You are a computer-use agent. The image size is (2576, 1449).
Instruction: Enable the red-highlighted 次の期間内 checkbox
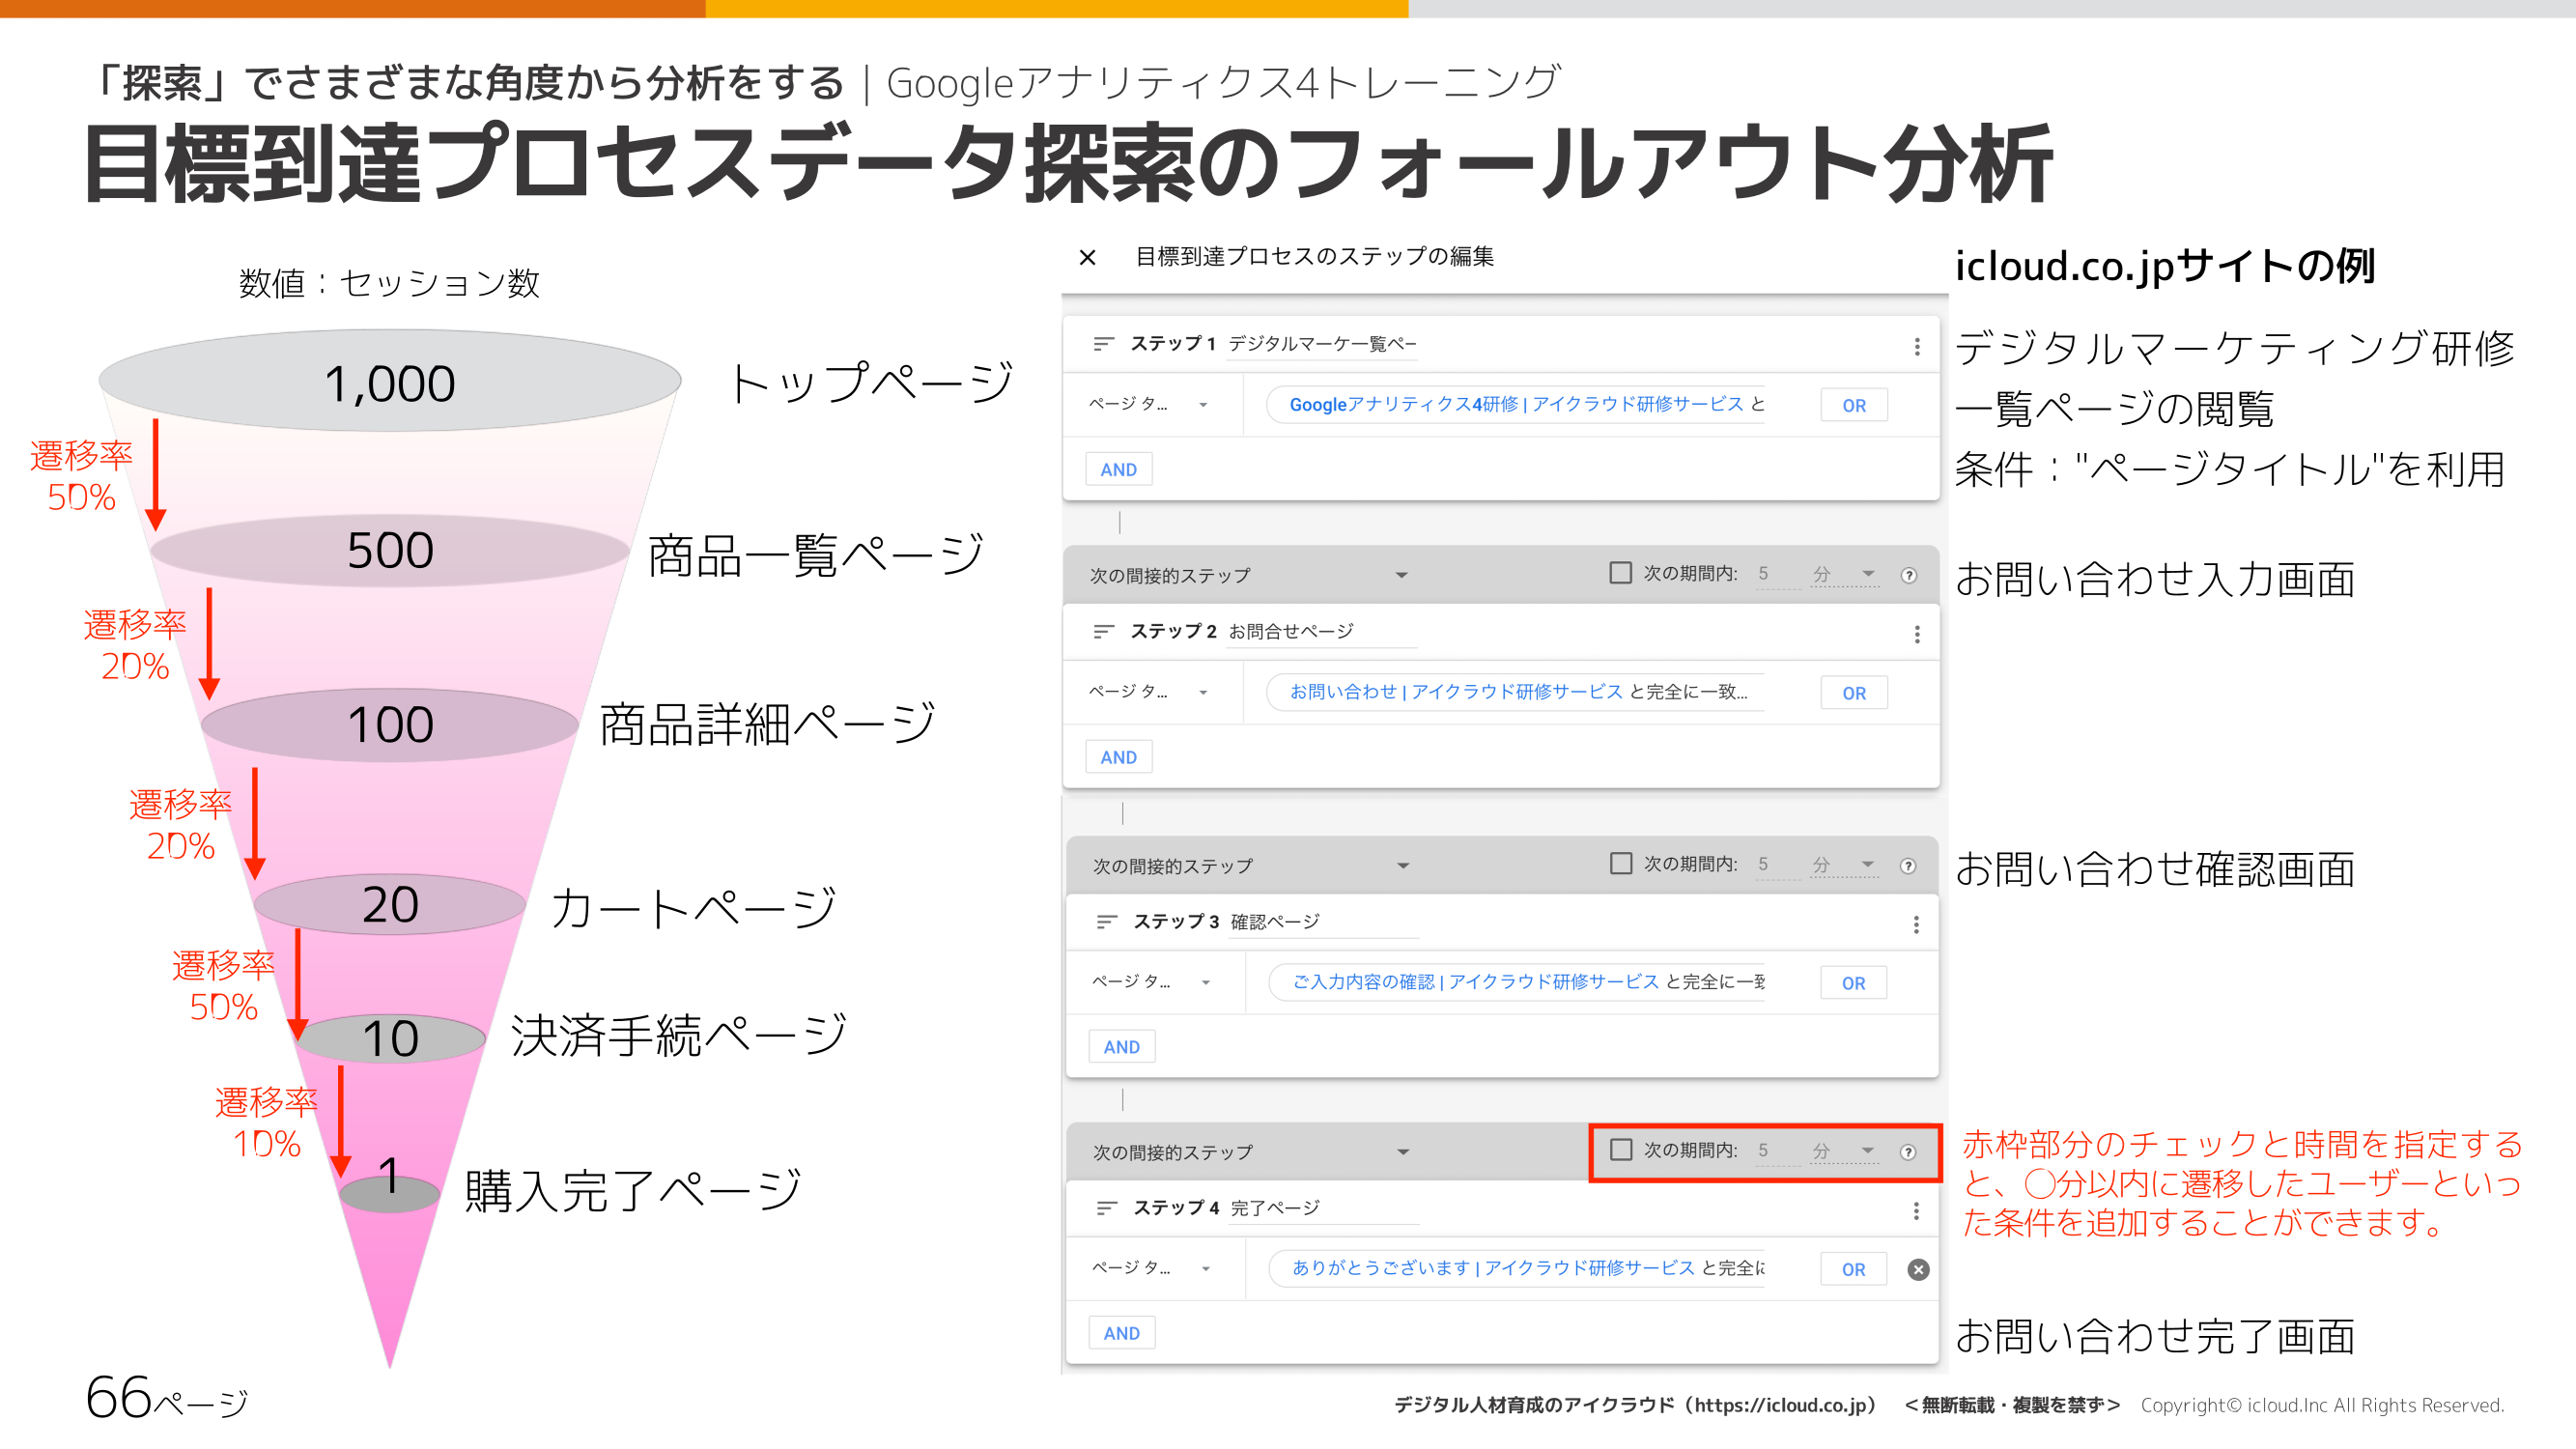(x=1620, y=1150)
